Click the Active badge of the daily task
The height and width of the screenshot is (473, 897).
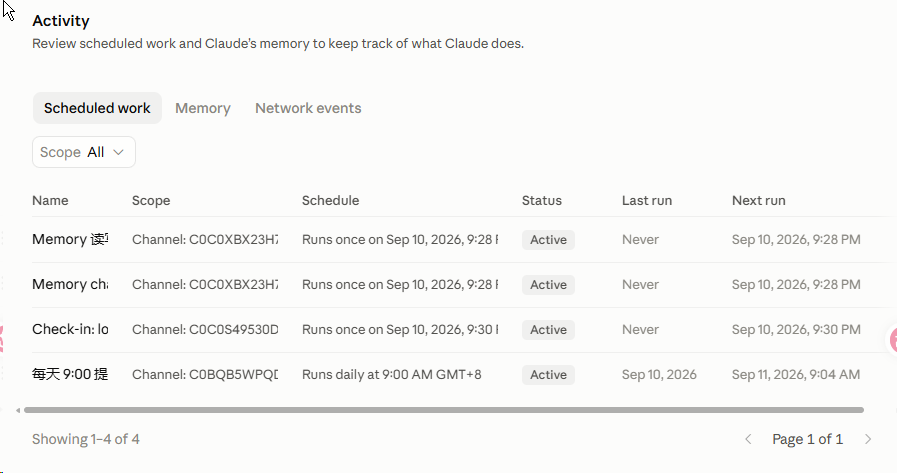548,375
